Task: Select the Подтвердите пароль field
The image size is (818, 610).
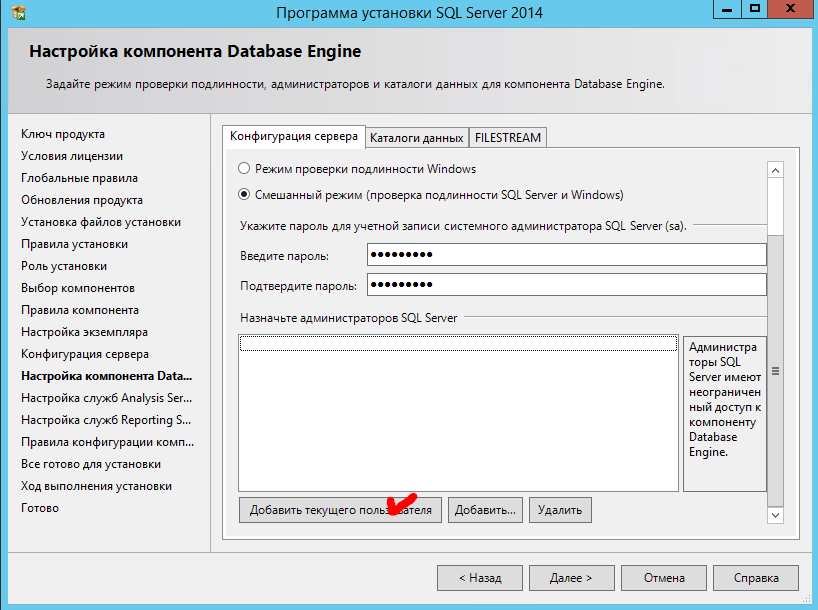Action: 565,283
